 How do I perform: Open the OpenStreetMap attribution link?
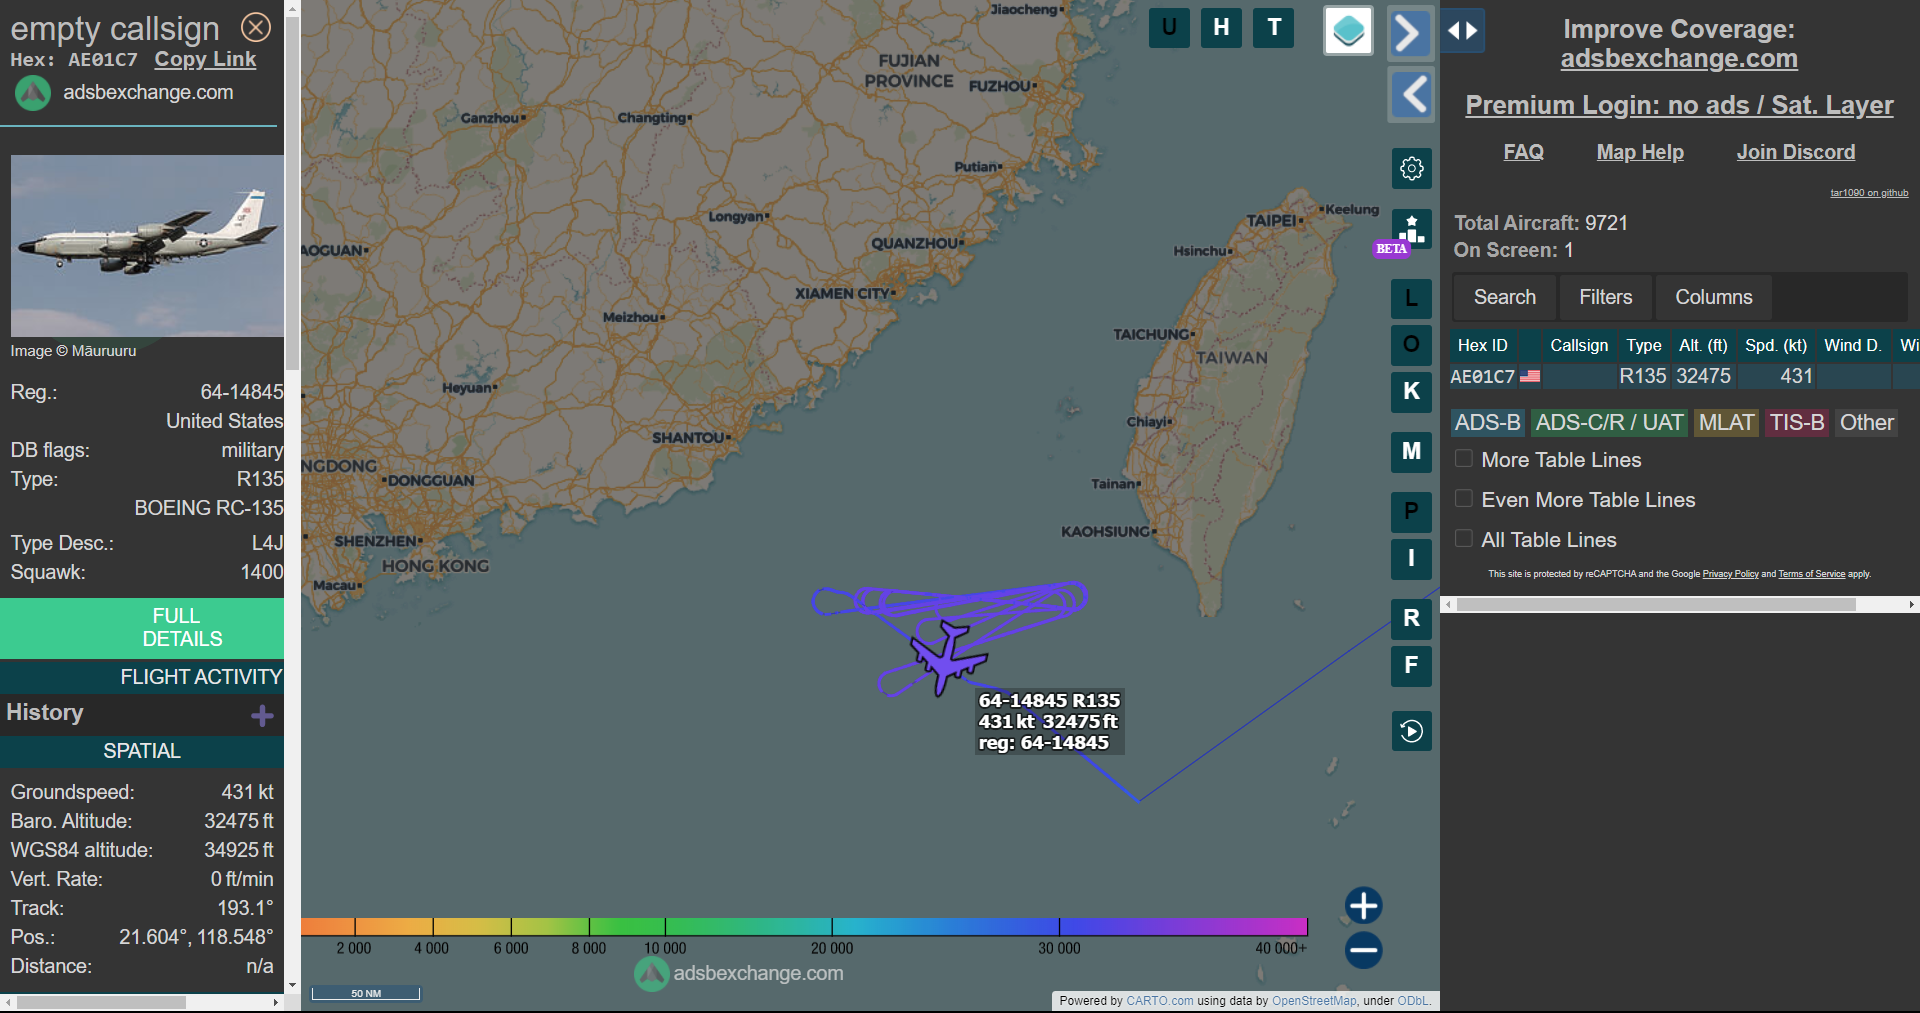tap(1314, 1001)
